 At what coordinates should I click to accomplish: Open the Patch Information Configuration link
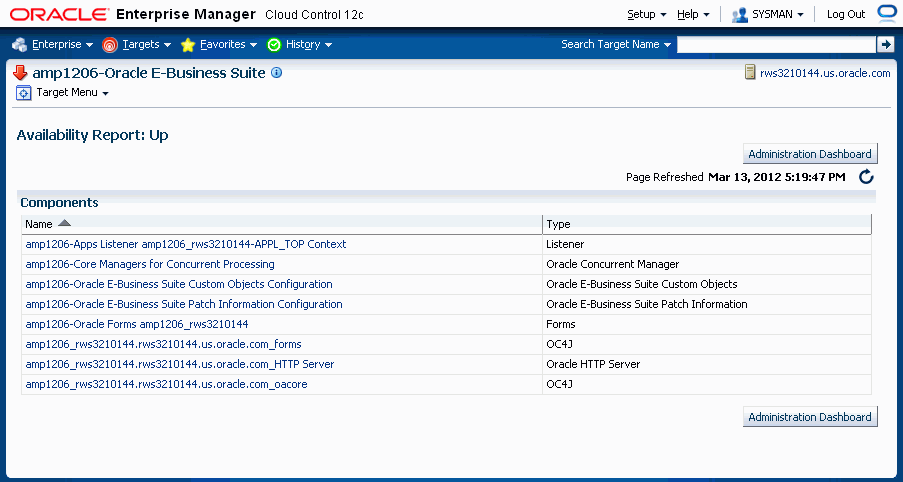click(x=184, y=304)
